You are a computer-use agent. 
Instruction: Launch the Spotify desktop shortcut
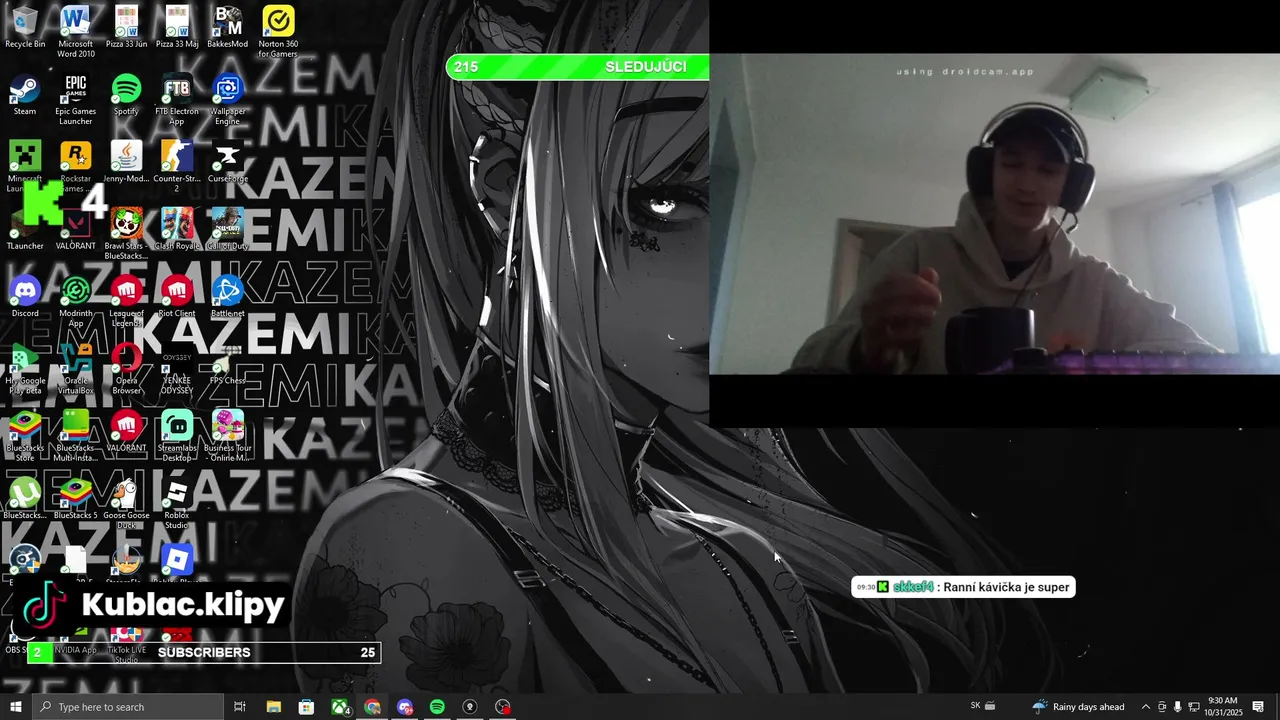pos(126,94)
